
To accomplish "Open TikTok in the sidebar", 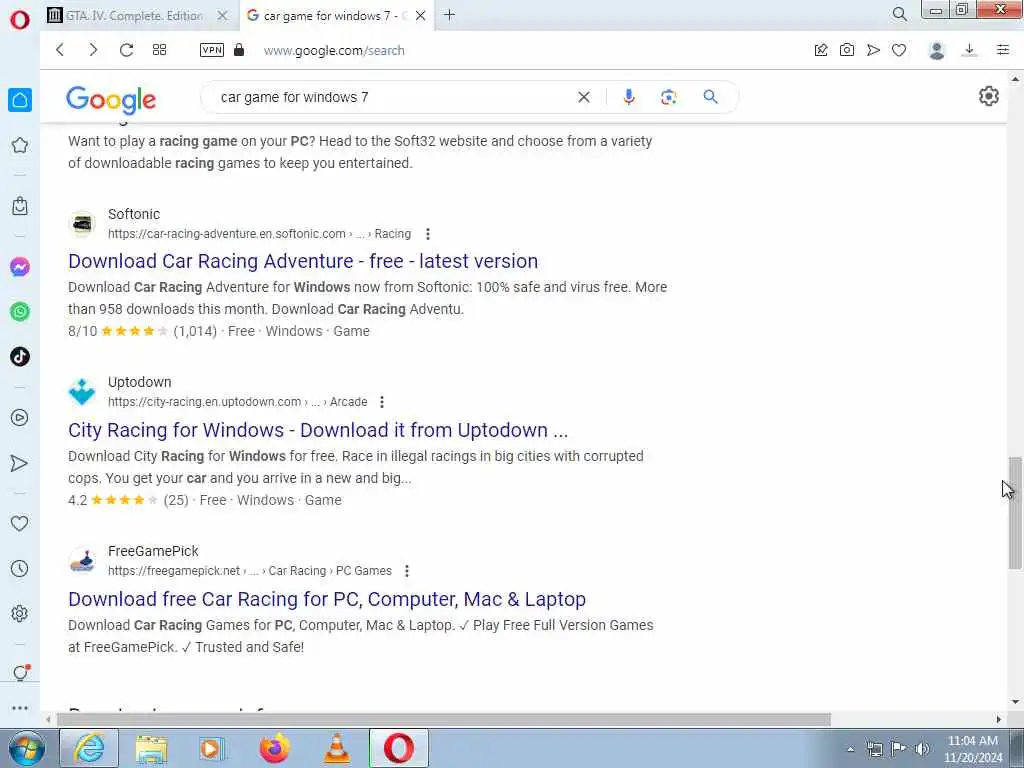I will point(20,357).
